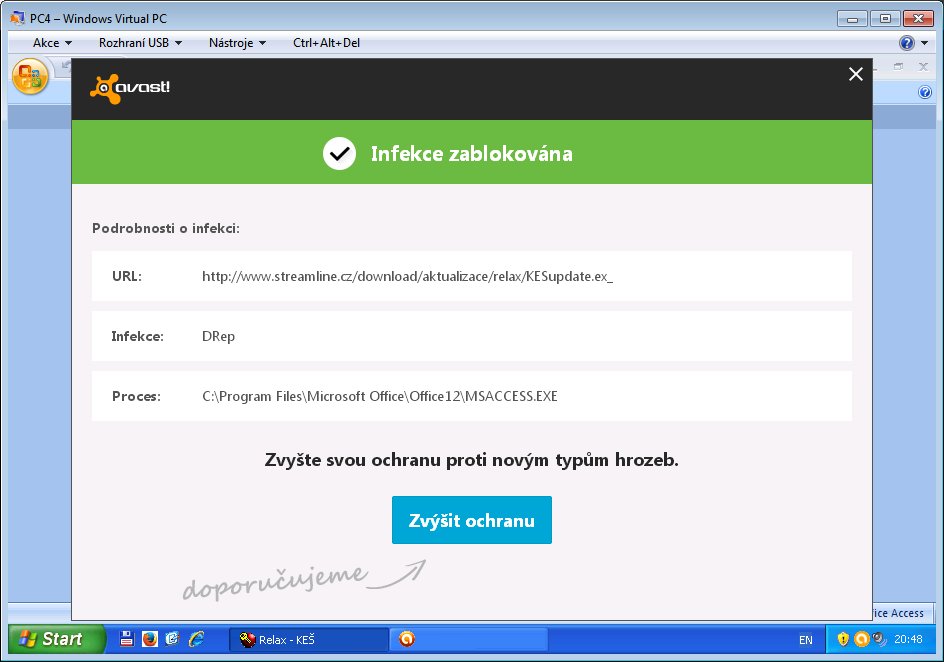The image size is (944, 662).
Task: Close the avast infection alert dialog
Action: tap(856, 74)
